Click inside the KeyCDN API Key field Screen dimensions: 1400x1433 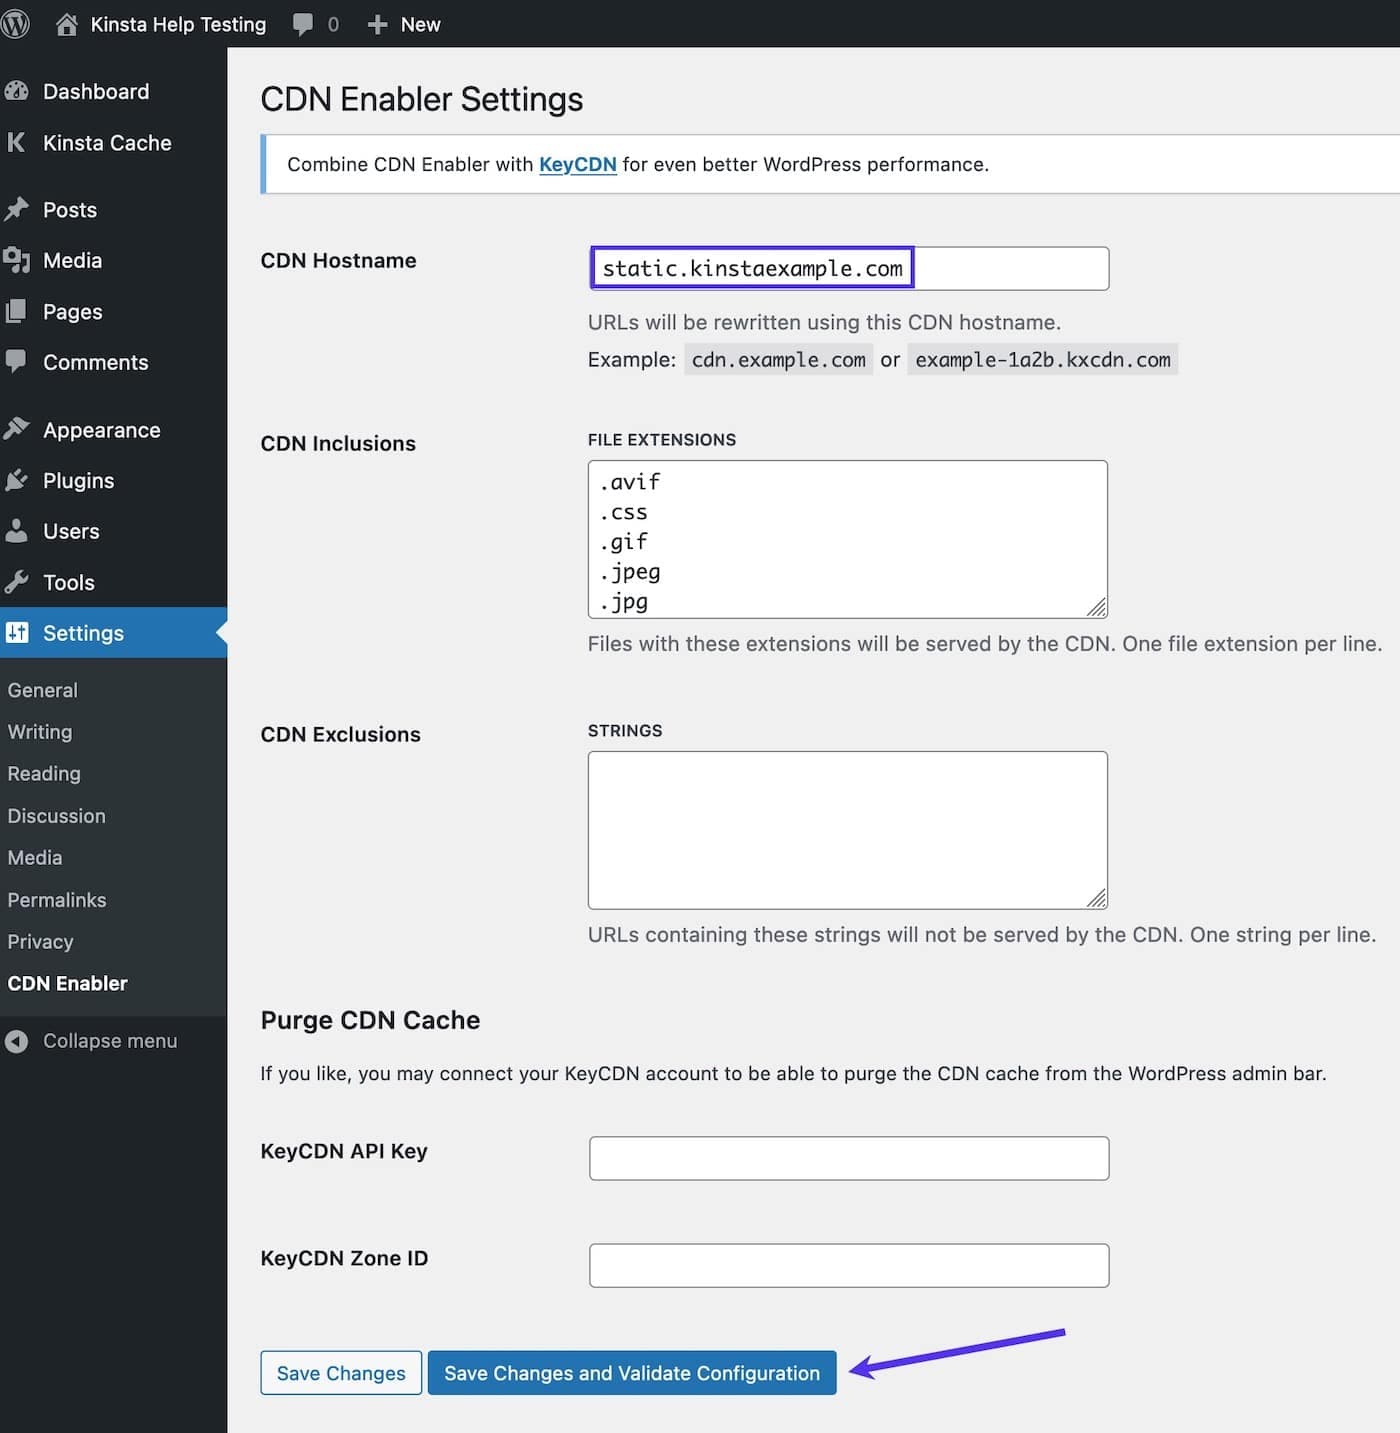point(848,1157)
